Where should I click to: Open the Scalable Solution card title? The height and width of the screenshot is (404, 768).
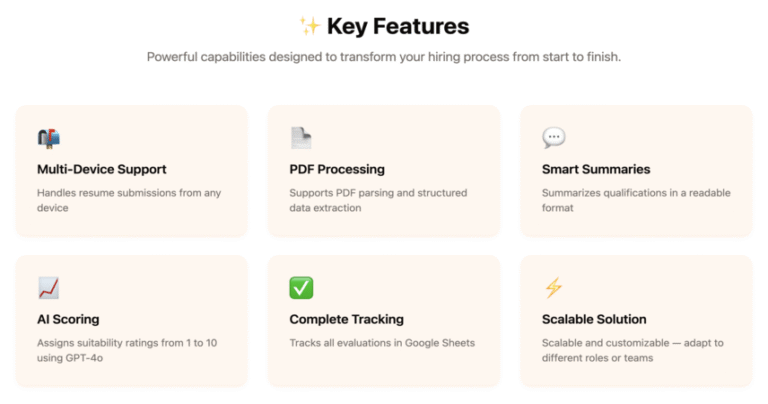(x=594, y=319)
